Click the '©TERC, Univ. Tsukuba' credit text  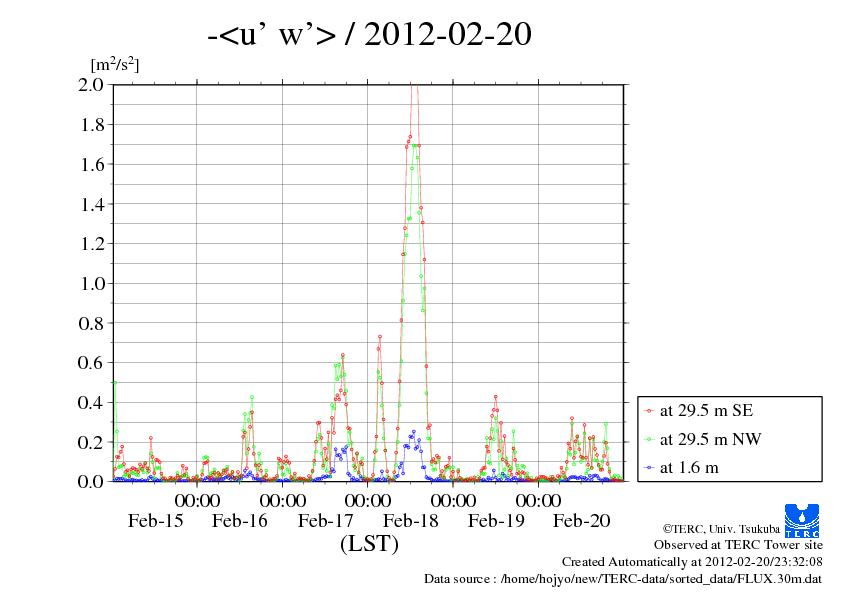(721, 528)
